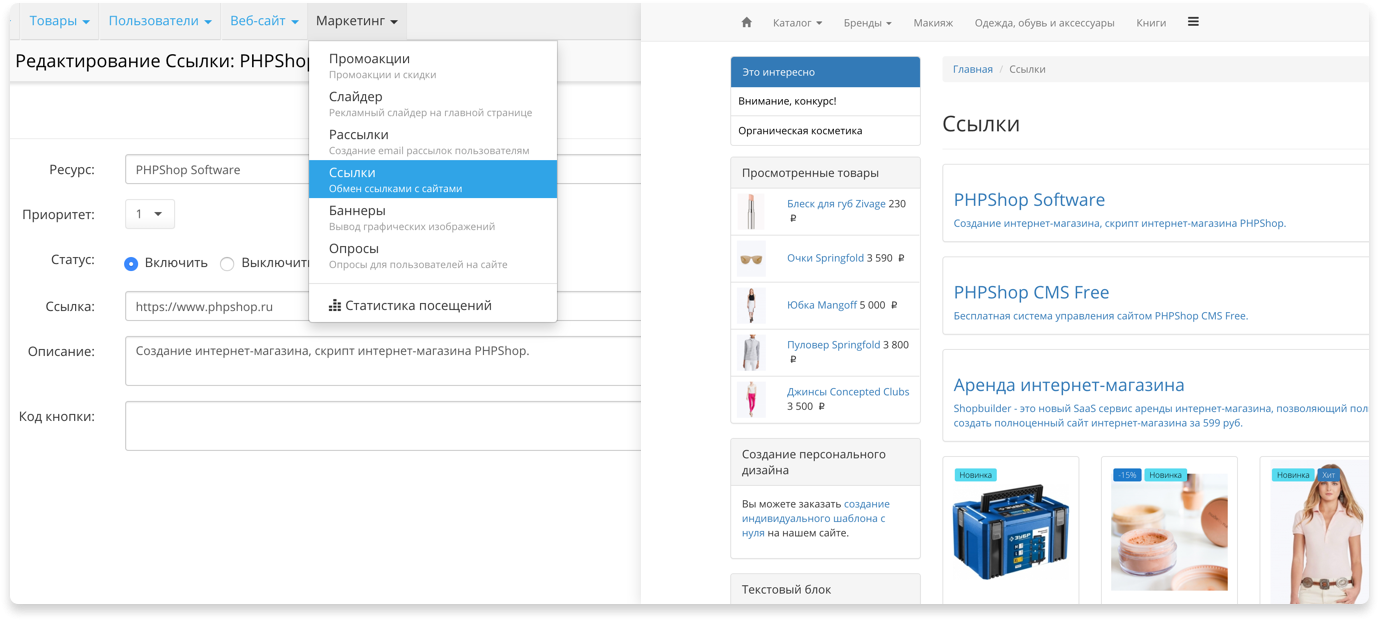Open the PHPShop Software link heading
Screen dimensions: 1379x621
coord(1029,199)
